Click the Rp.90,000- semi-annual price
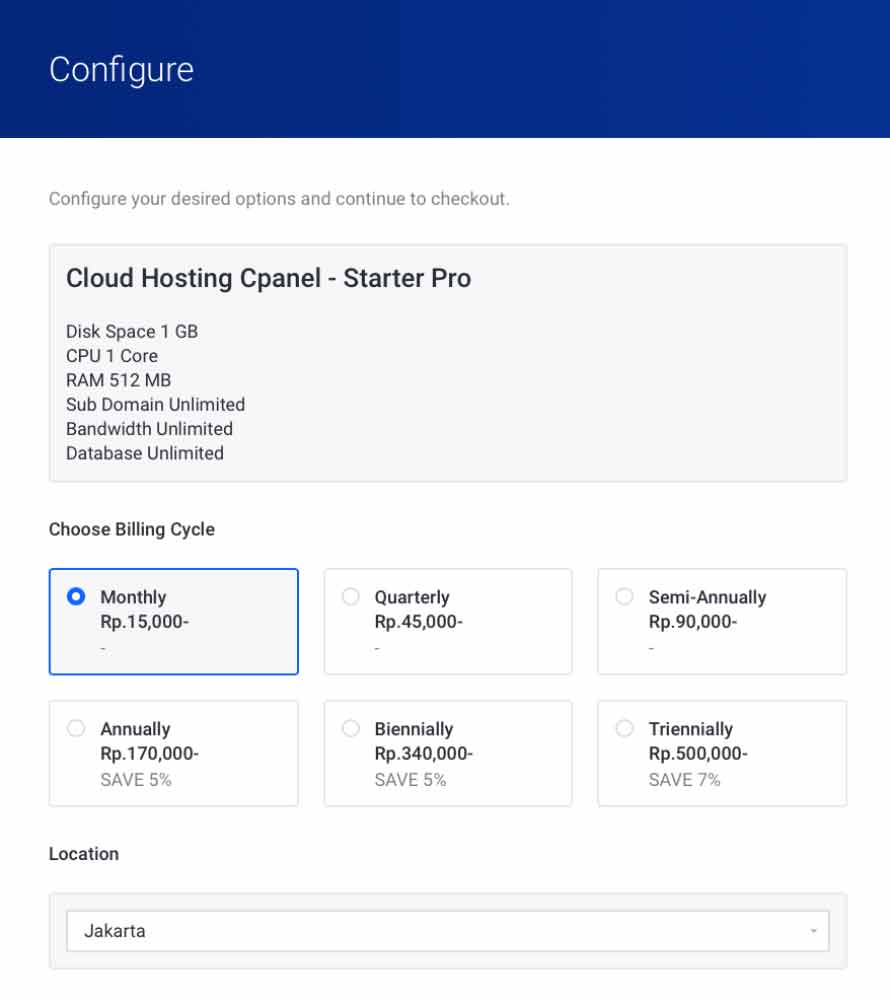This screenshot has width=890, height=1000. point(693,622)
